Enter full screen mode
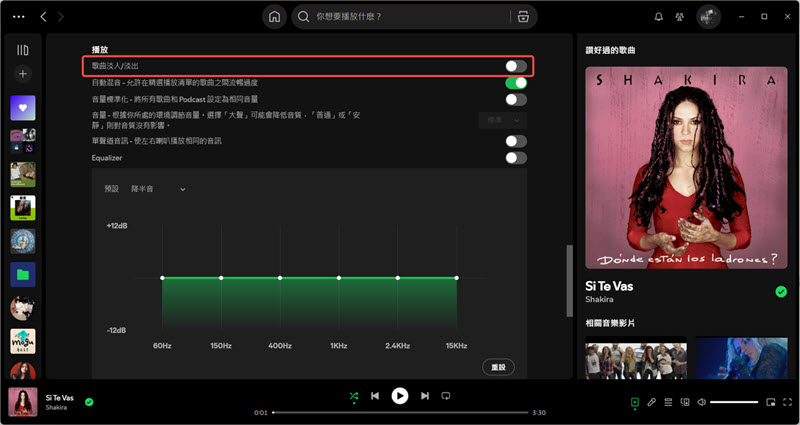This screenshot has width=800, height=425. (787, 403)
